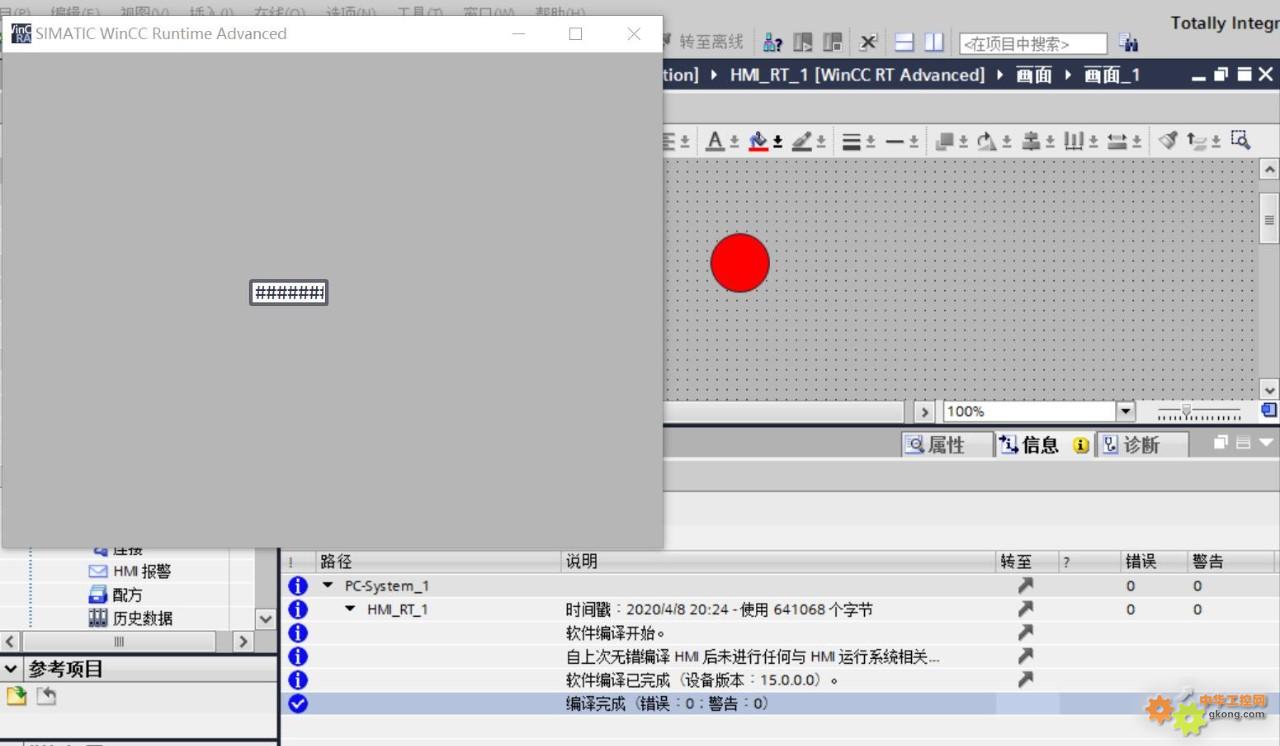Open the accessible devices icon with question mark
Viewport: 1280px width, 746px height.
tap(773, 42)
